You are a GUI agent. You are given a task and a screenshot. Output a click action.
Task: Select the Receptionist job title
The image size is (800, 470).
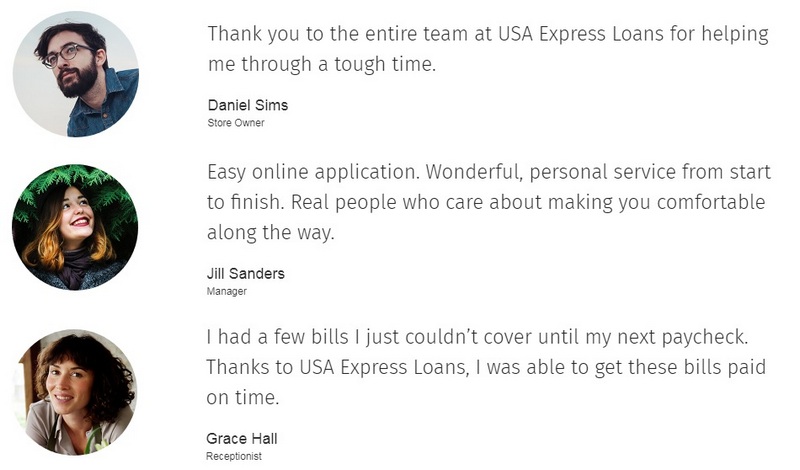234,456
